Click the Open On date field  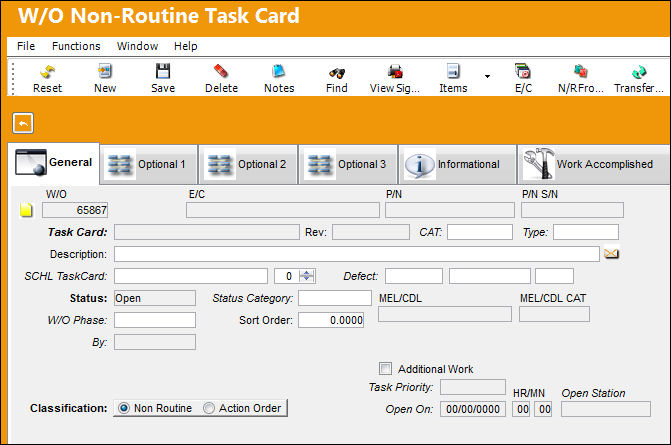pyautogui.click(x=473, y=409)
